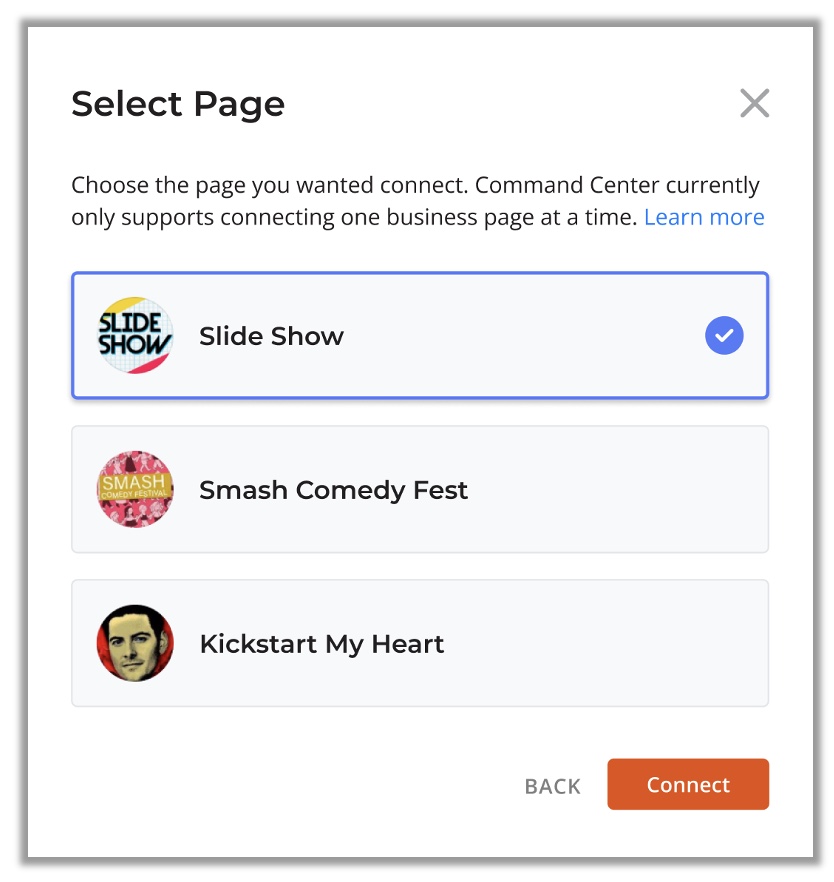The height and width of the screenshot is (882, 834).
Task: Click the Slide Show page logo
Action: click(135, 336)
